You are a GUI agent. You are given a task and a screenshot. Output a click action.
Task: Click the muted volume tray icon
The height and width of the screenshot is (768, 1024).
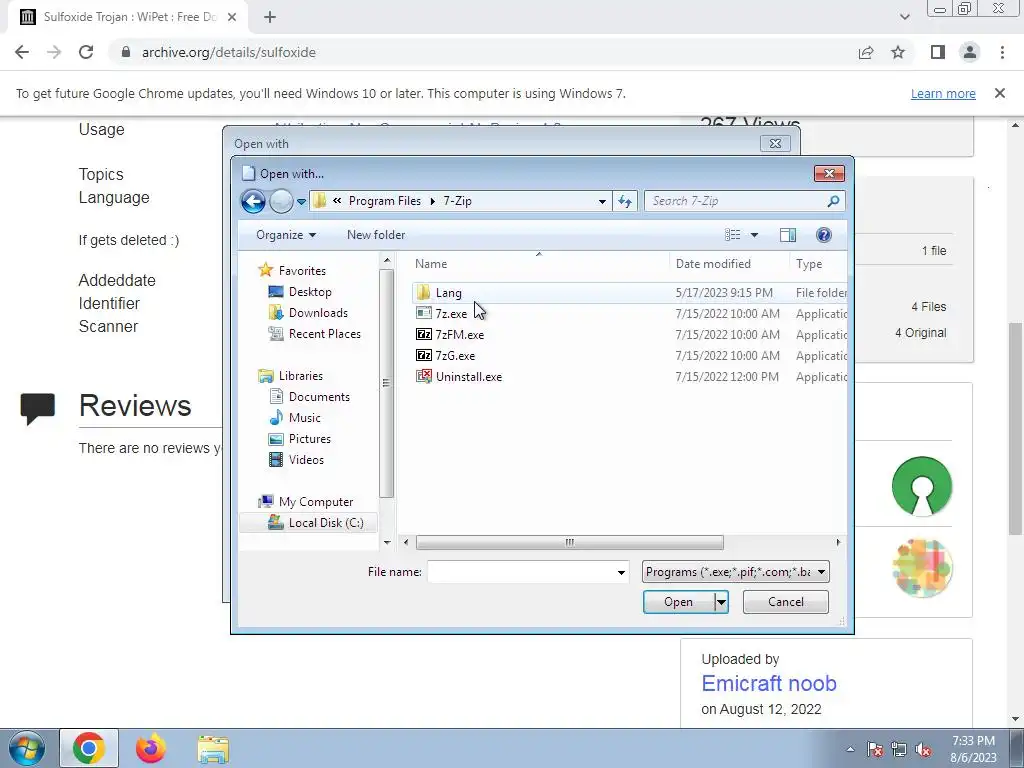click(923, 749)
